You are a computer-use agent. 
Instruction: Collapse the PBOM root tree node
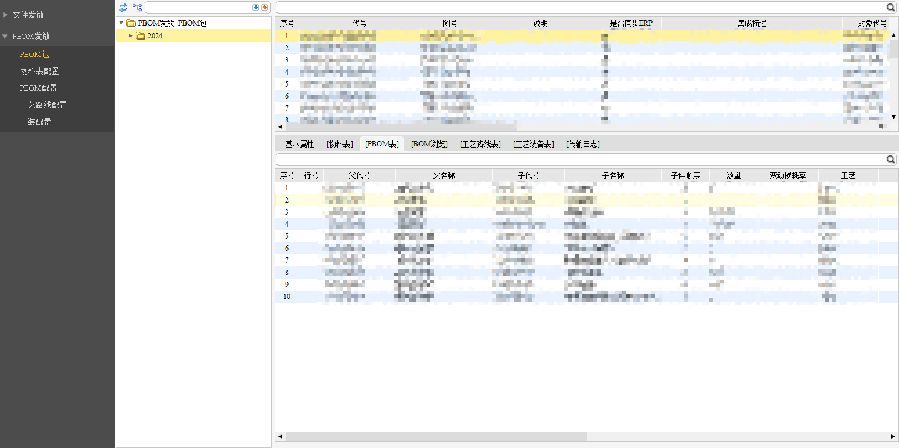(x=121, y=22)
